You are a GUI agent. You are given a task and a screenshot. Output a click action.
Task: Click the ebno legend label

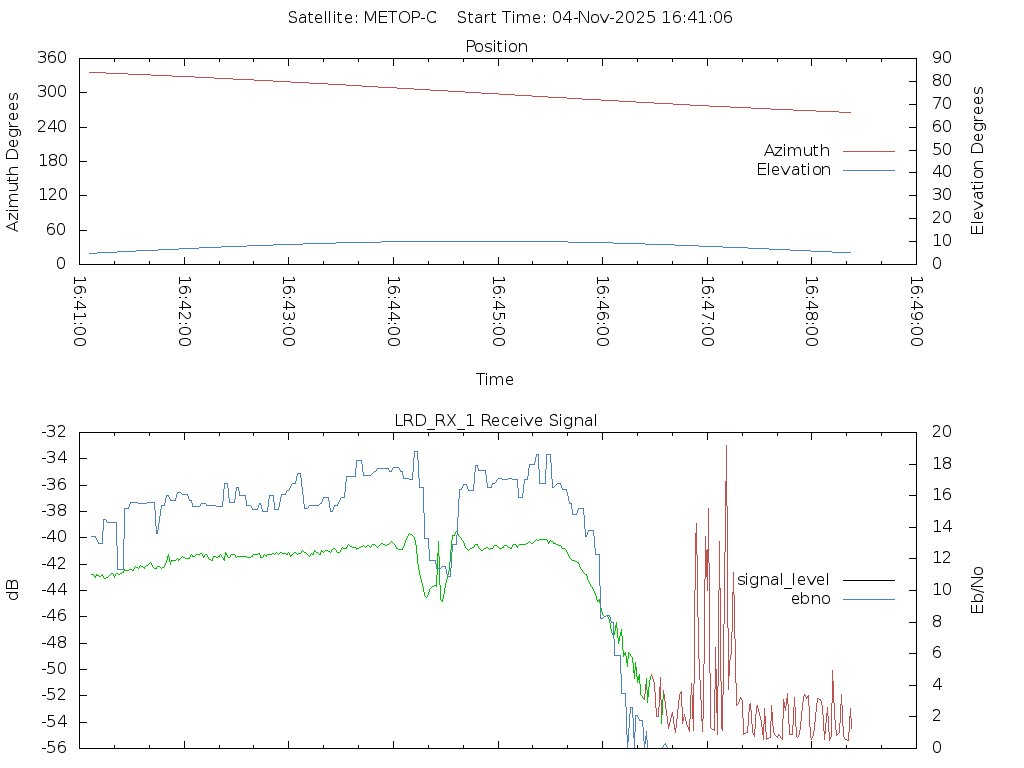click(x=810, y=599)
